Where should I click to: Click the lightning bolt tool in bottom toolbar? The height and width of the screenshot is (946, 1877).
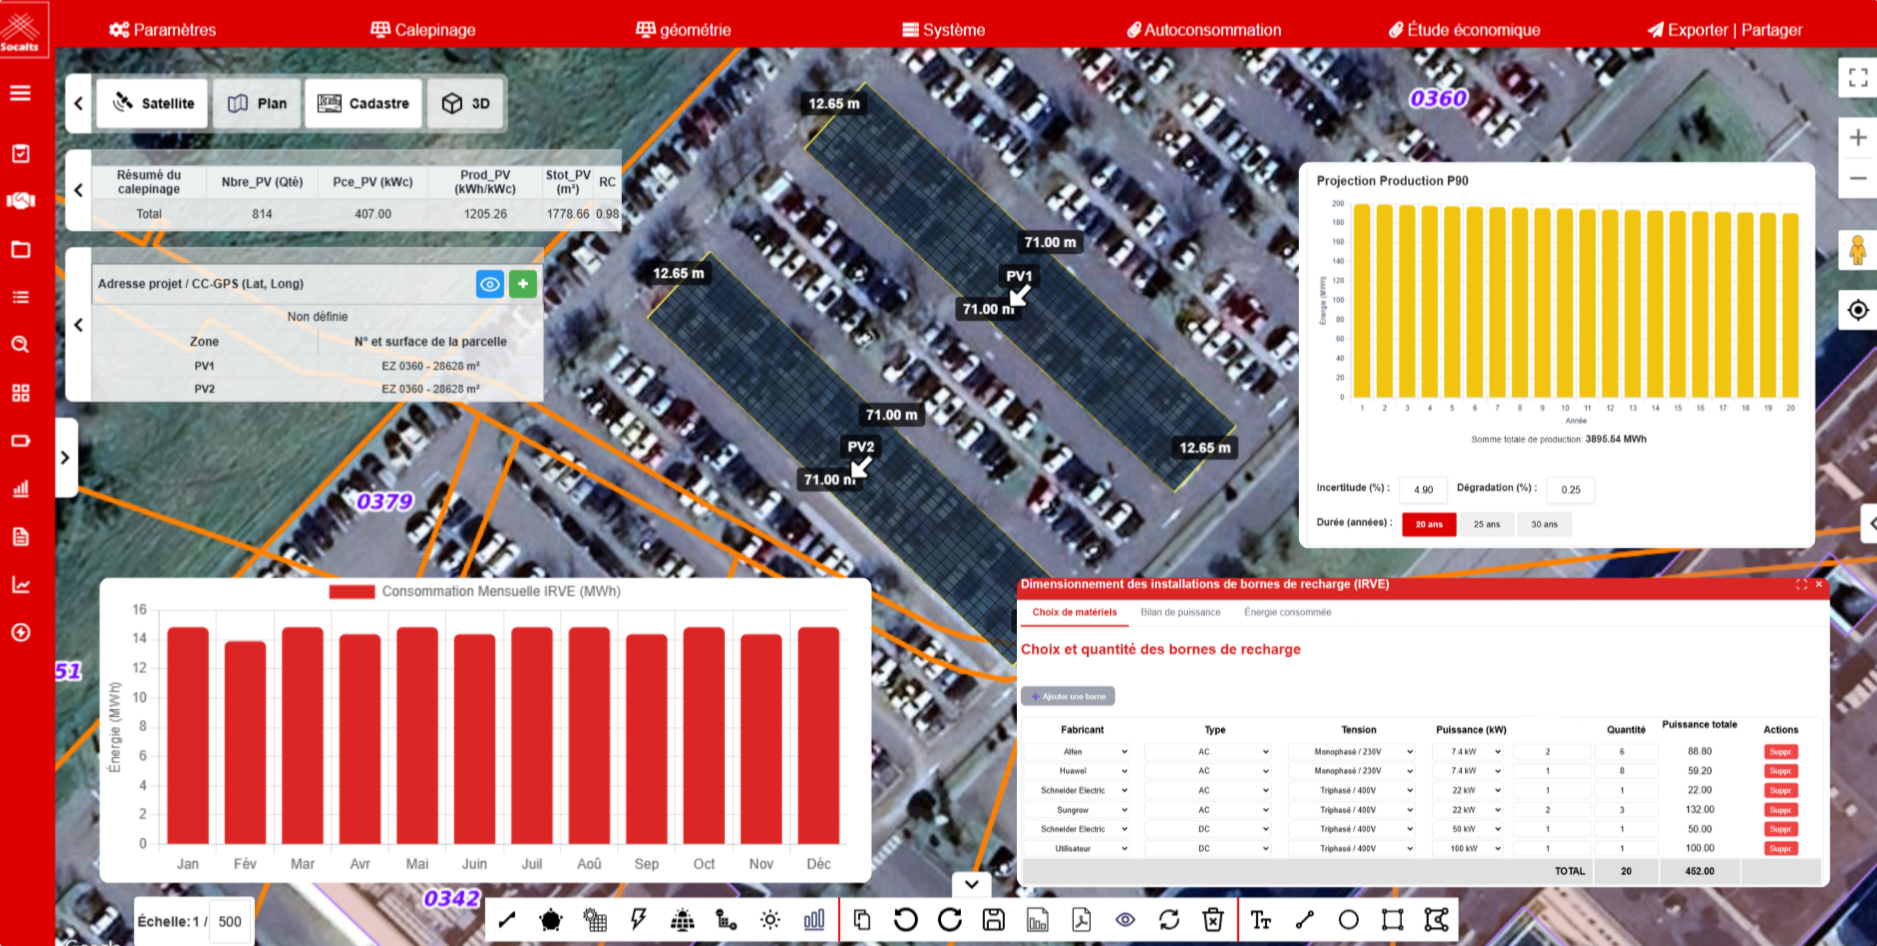(x=639, y=920)
